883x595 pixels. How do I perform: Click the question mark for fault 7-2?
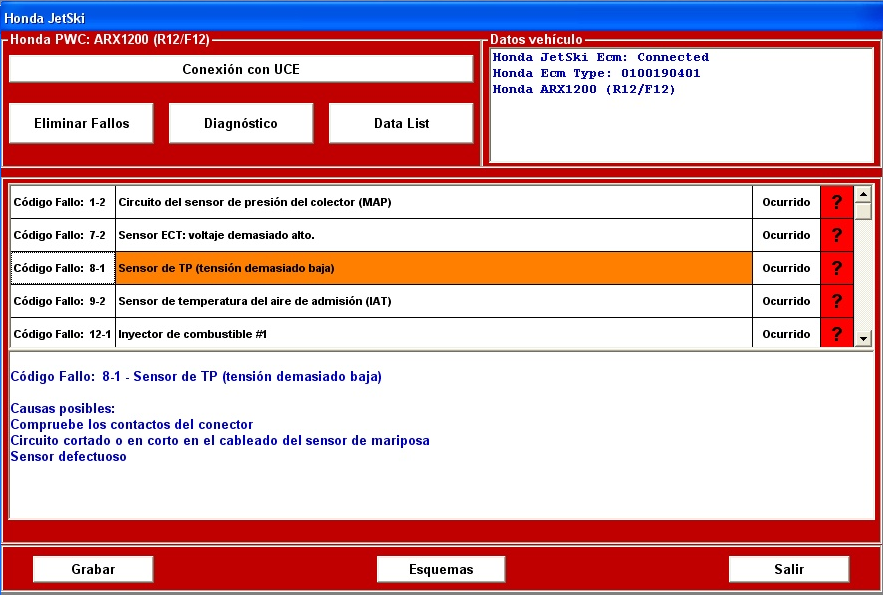pos(836,235)
